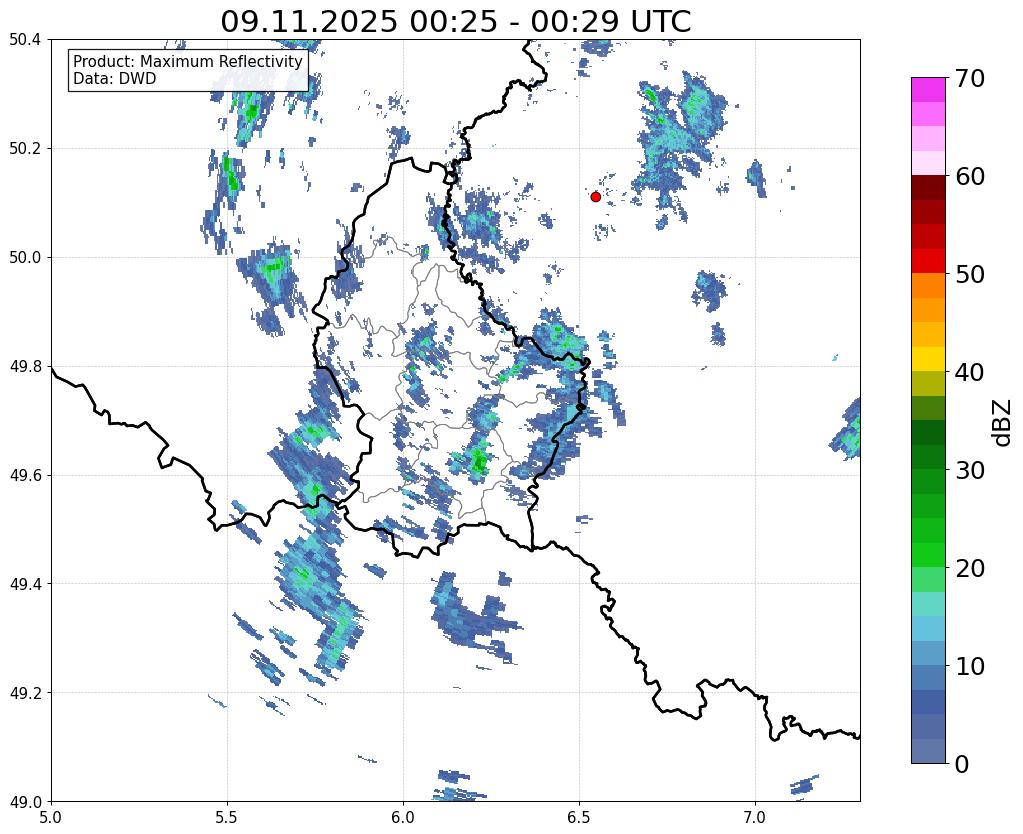This screenshot has width=1023, height=834.
Task: Click latitude axis label 49.4
Action: click(x=25, y=584)
